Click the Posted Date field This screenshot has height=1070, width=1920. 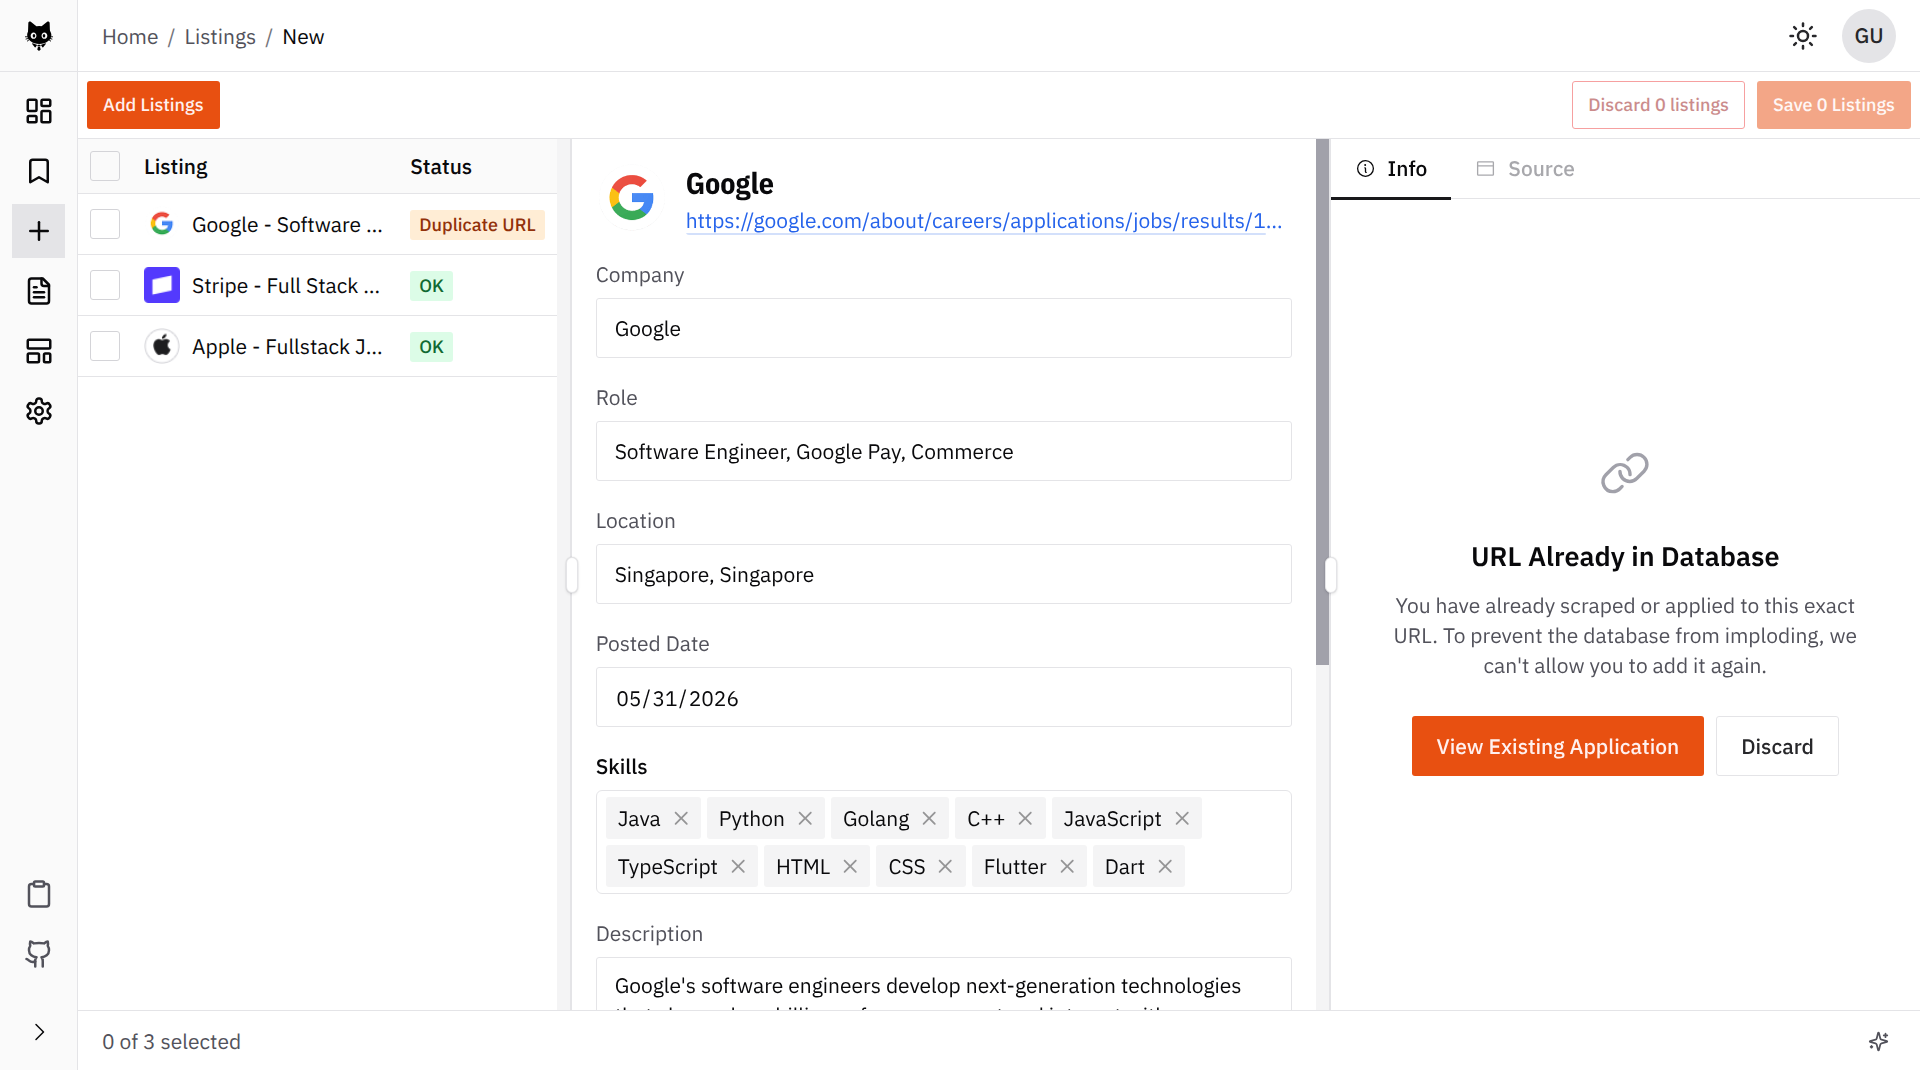(x=943, y=697)
